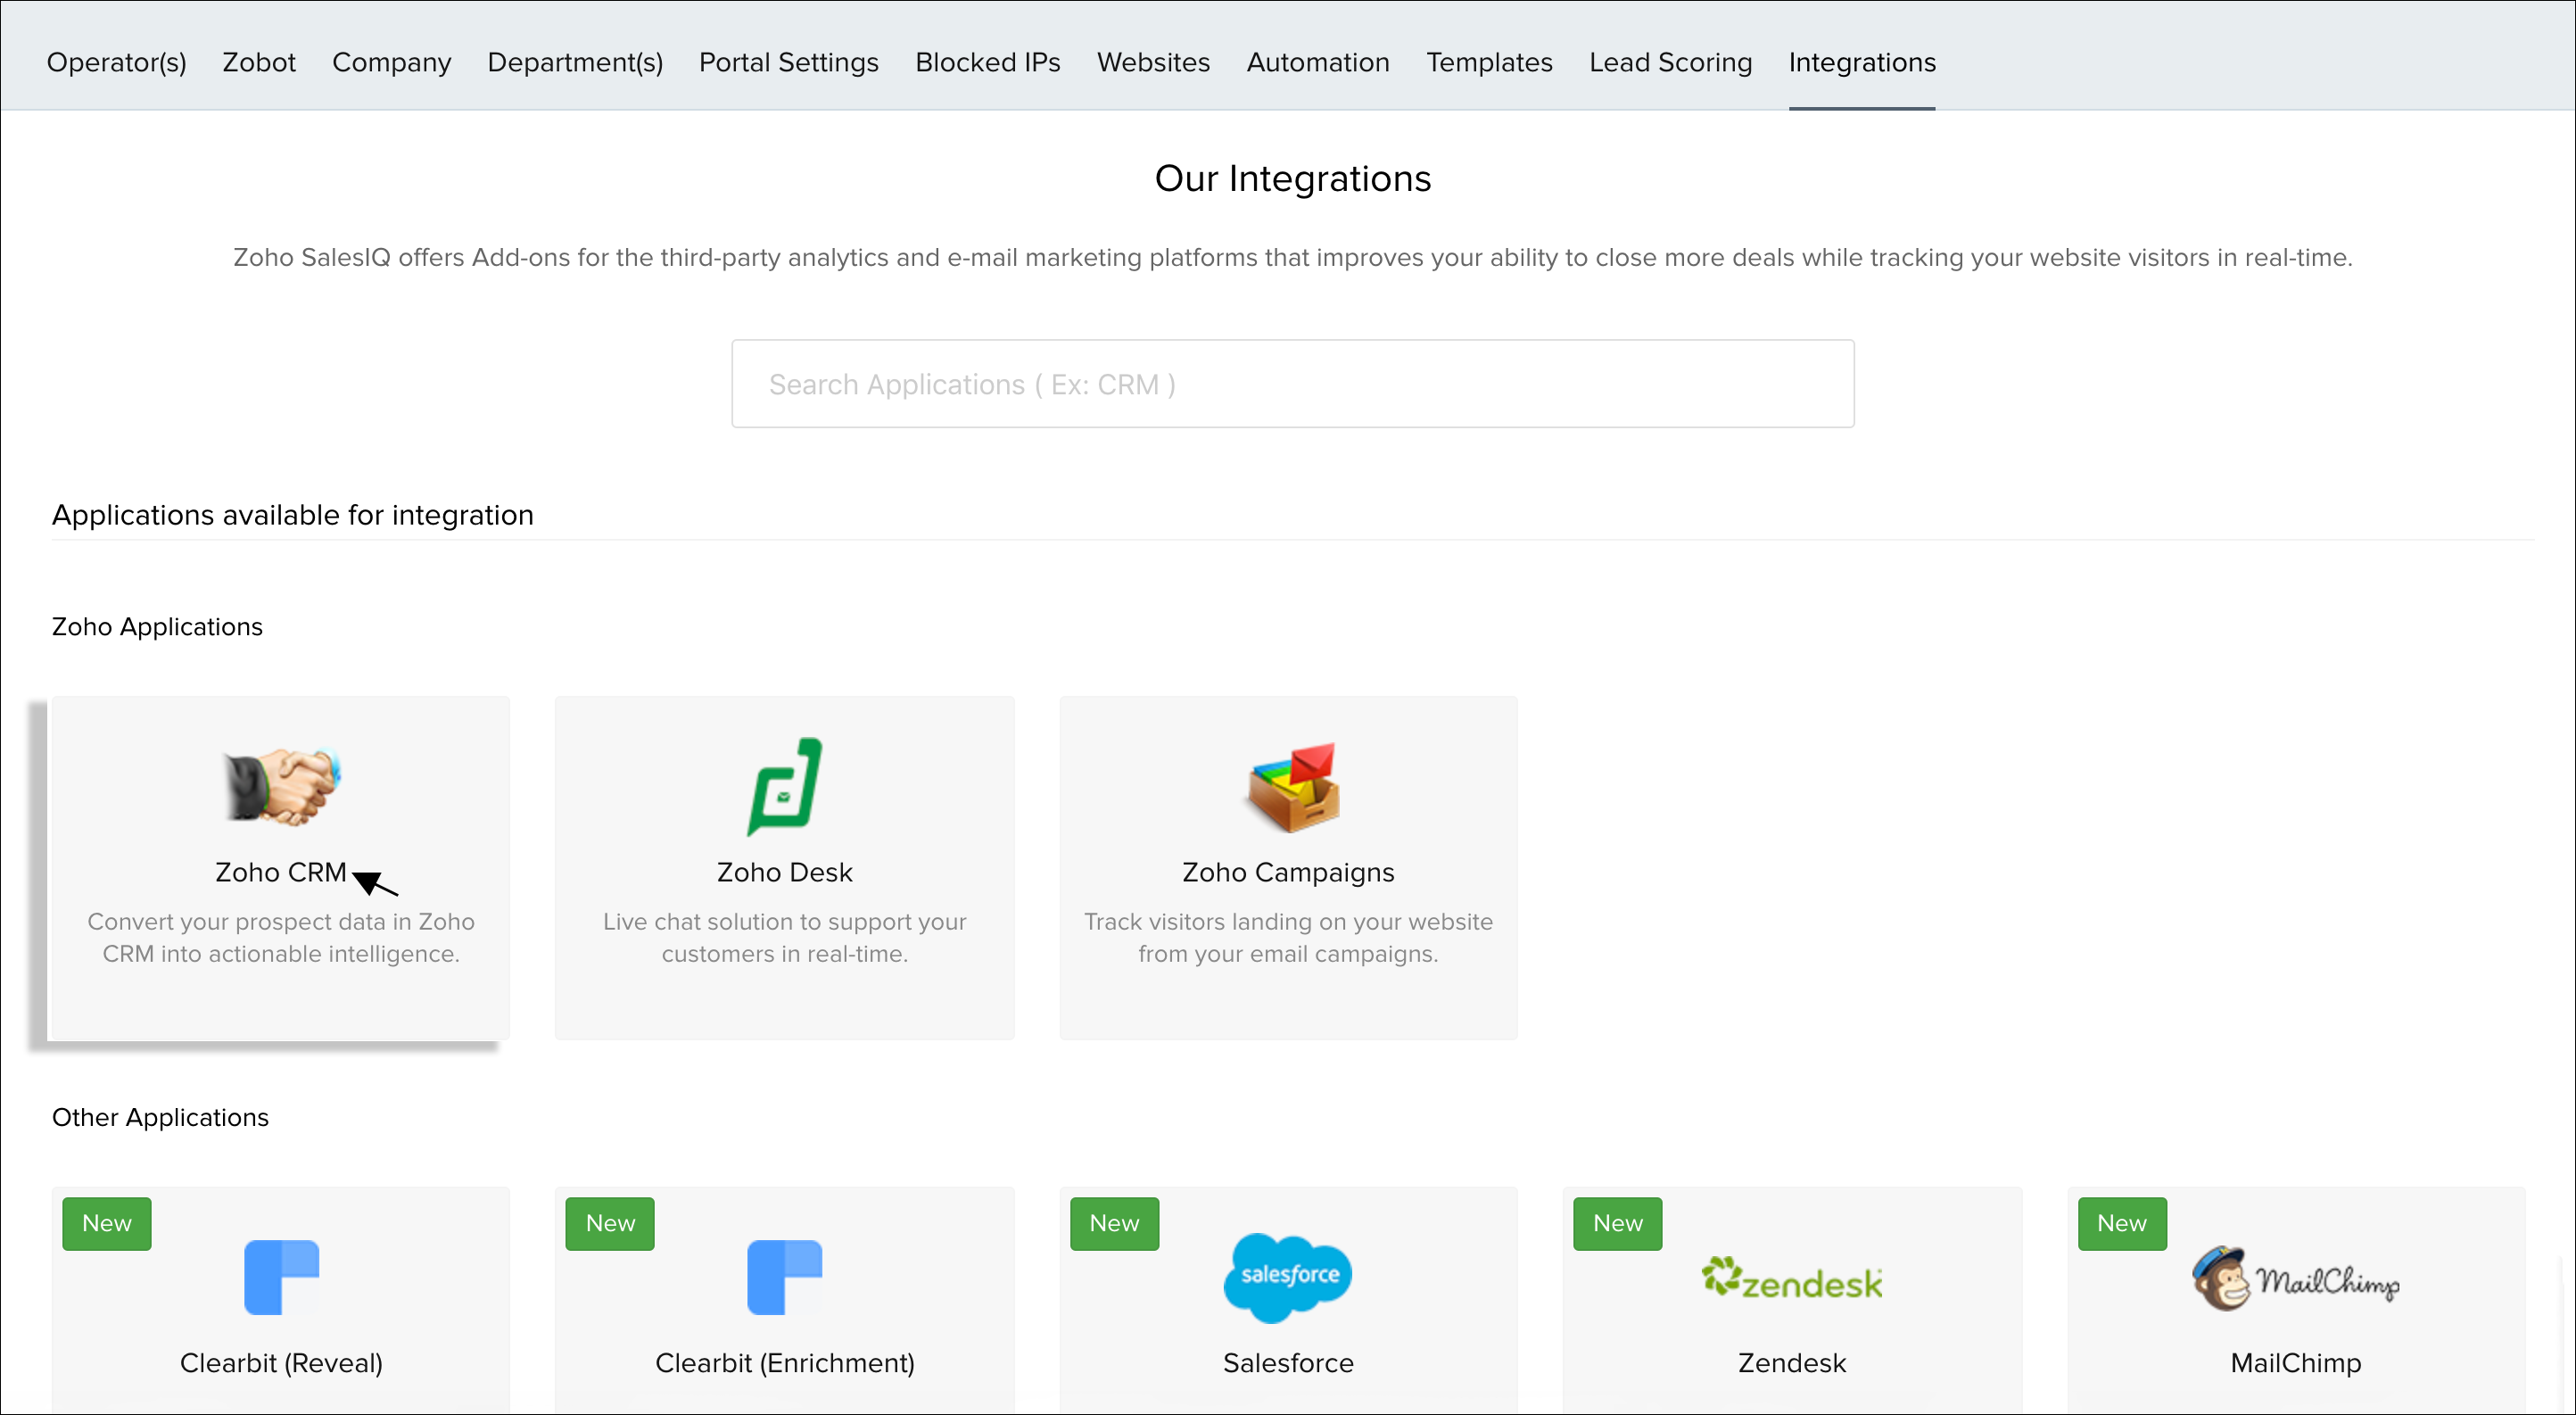This screenshot has height=1415, width=2576.
Task: Open the Zoho Campaigns title link
Action: (x=1288, y=872)
